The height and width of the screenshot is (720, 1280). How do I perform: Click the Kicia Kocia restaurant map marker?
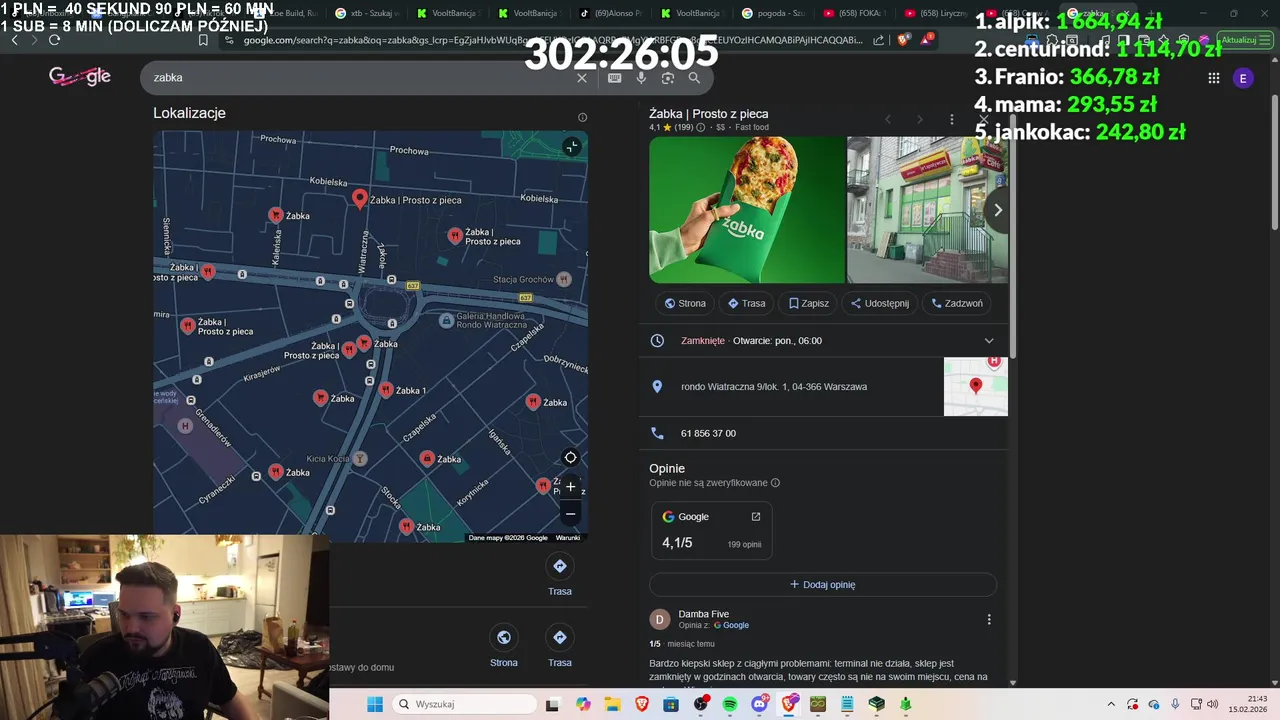[x=360, y=458]
